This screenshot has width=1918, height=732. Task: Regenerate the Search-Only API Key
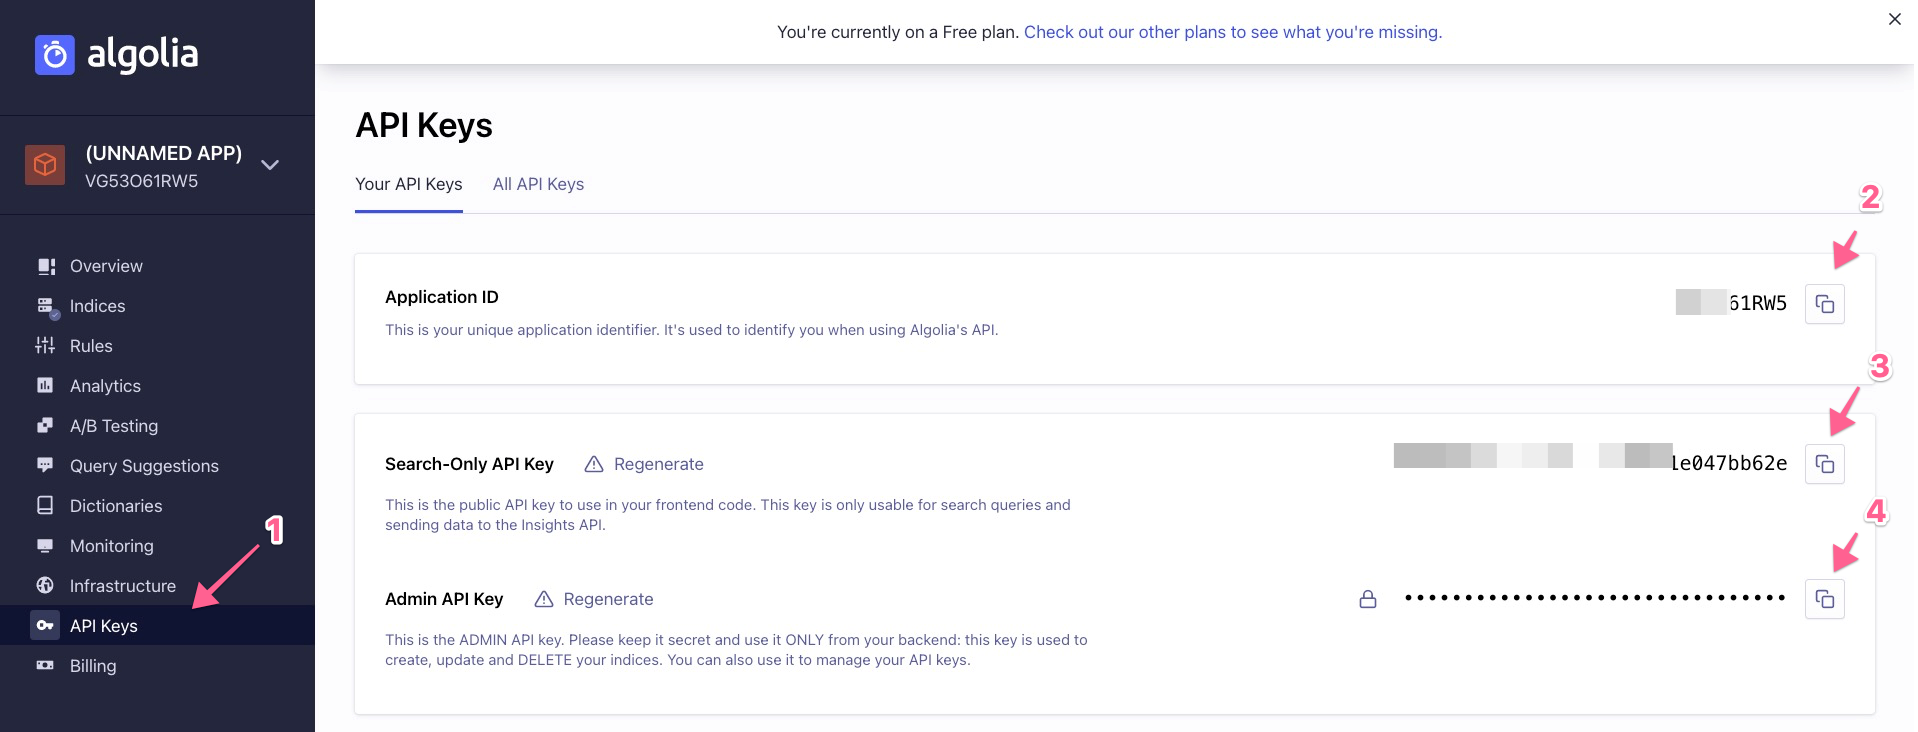coord(658,464)
